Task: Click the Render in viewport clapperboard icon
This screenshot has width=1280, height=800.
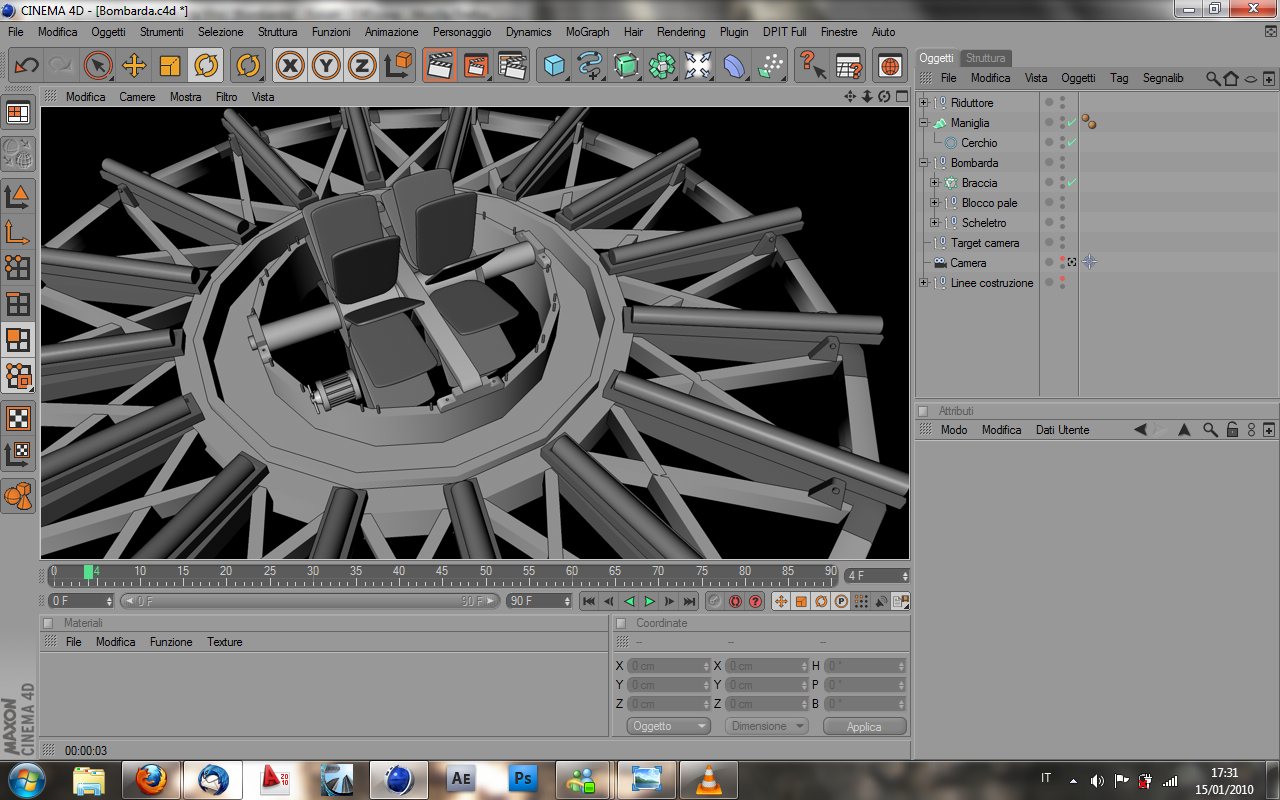Action: [x=439, y=66]
